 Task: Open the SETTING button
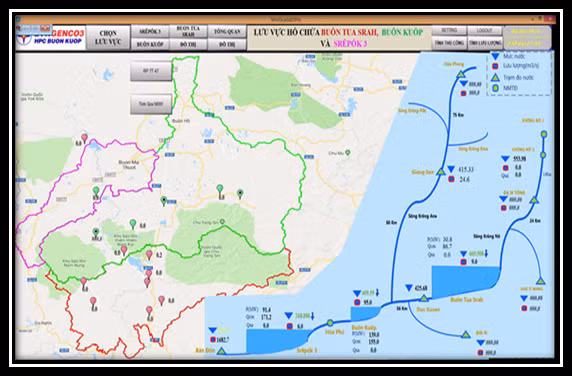coord(449,30)
